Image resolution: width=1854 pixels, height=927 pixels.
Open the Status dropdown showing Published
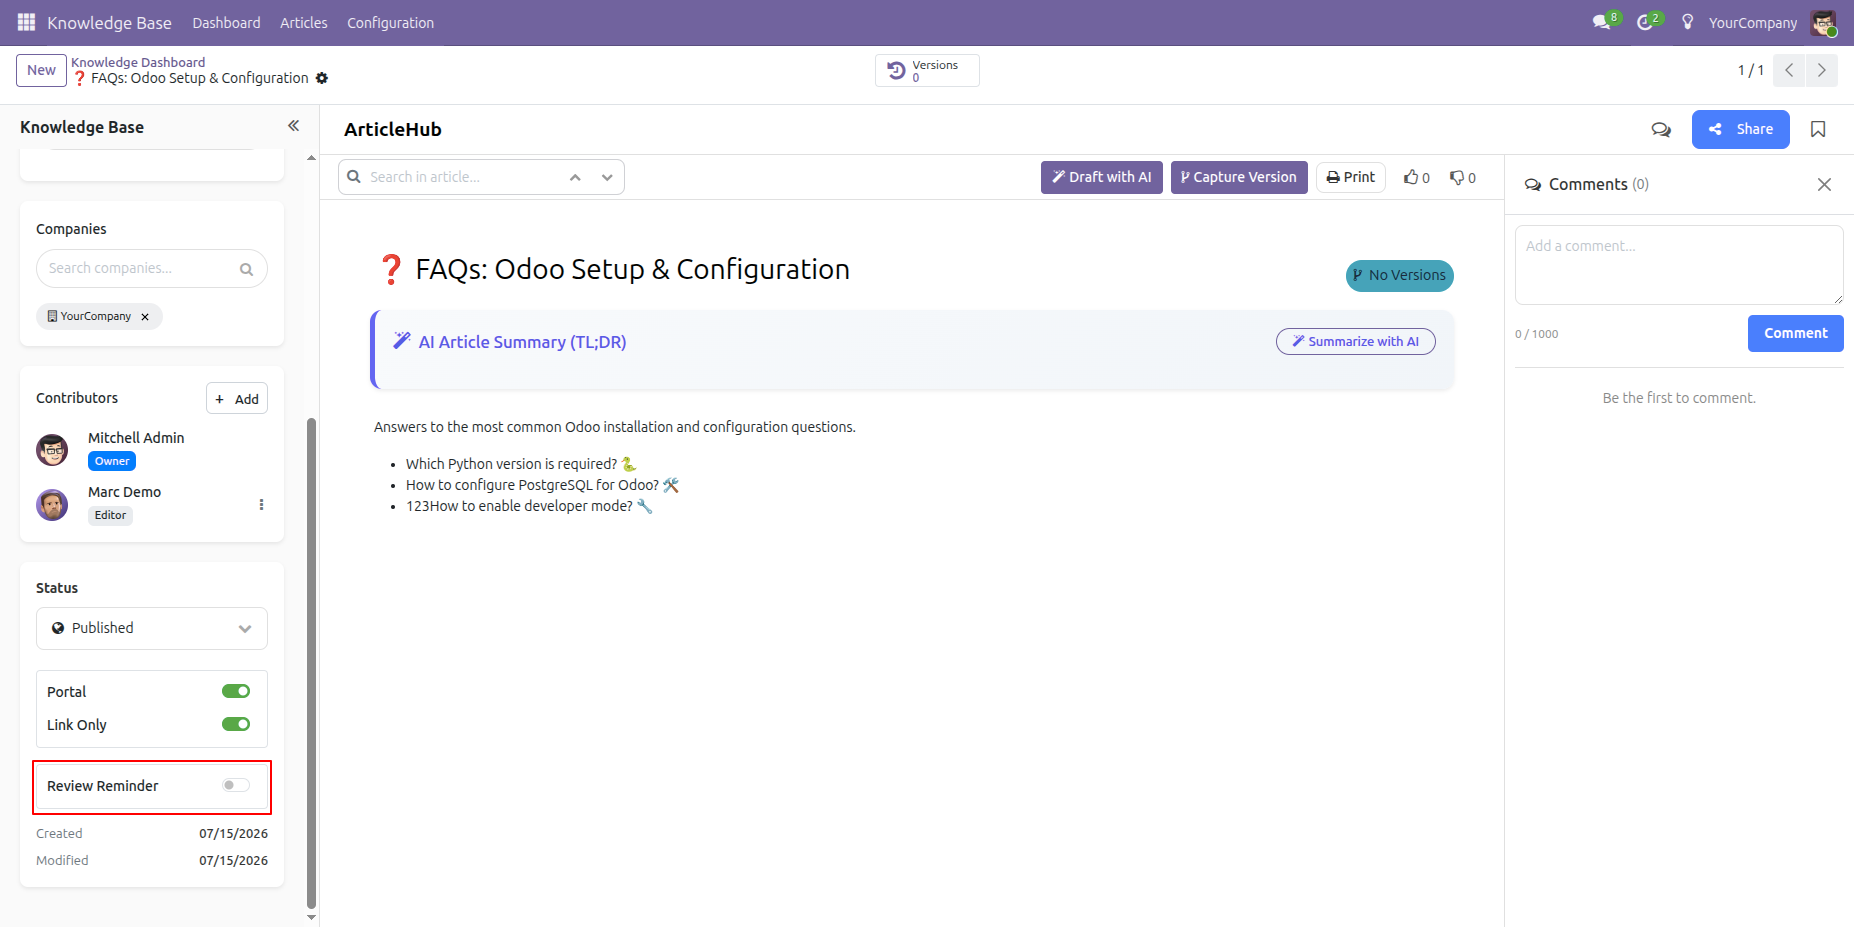tap(152, 628)
